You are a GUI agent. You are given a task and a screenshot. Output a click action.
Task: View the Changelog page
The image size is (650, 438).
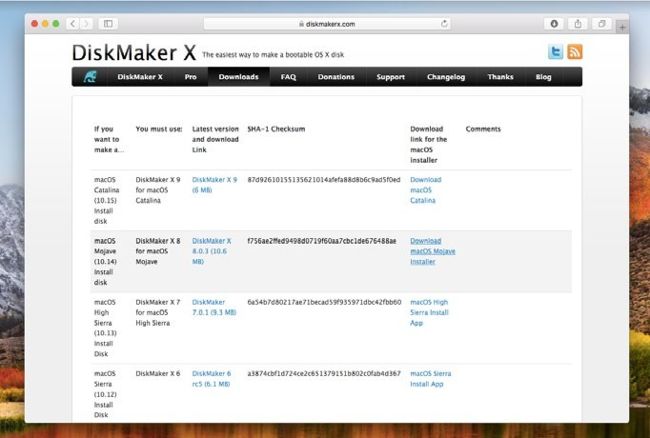click(446, 77)
